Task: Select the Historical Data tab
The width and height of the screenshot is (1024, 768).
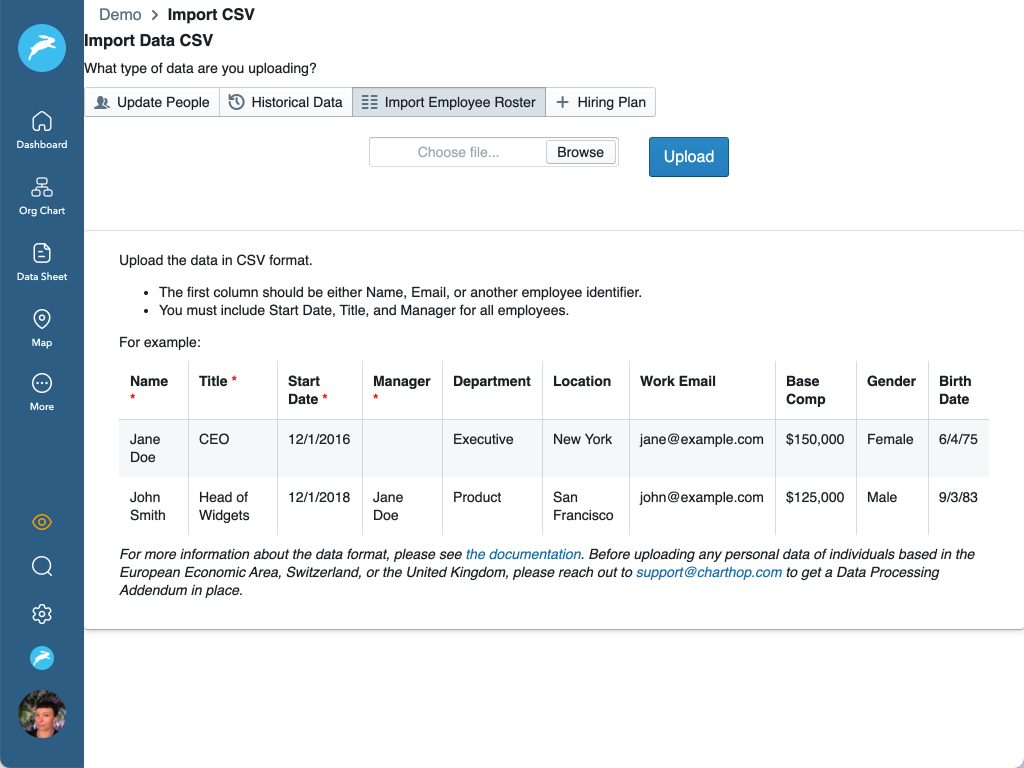Action: click(286, 102)
